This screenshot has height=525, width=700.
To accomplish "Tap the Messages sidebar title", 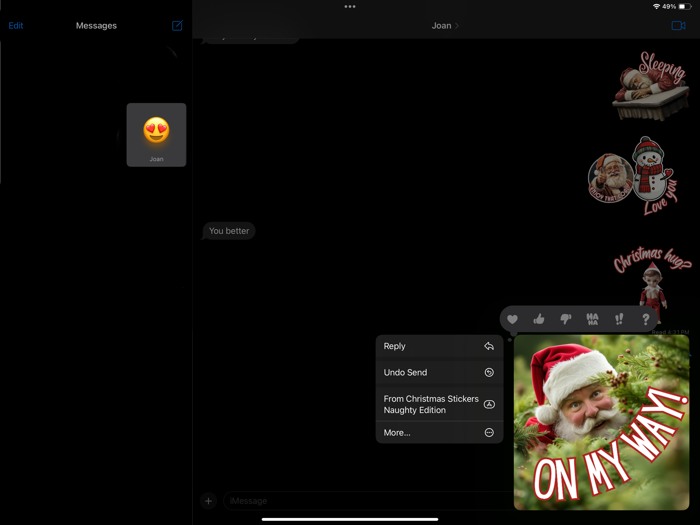I will [96, 25].
